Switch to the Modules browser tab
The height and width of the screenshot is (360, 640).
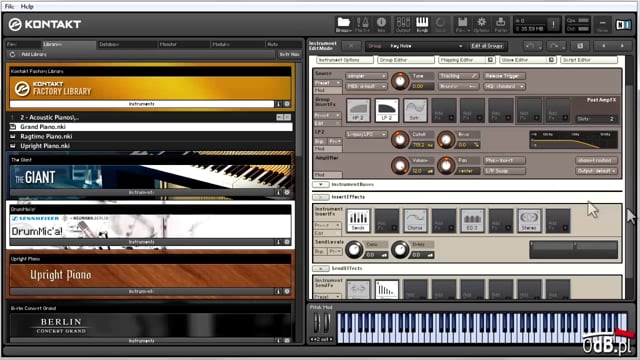pyautogui.click(x=237, y=44)
